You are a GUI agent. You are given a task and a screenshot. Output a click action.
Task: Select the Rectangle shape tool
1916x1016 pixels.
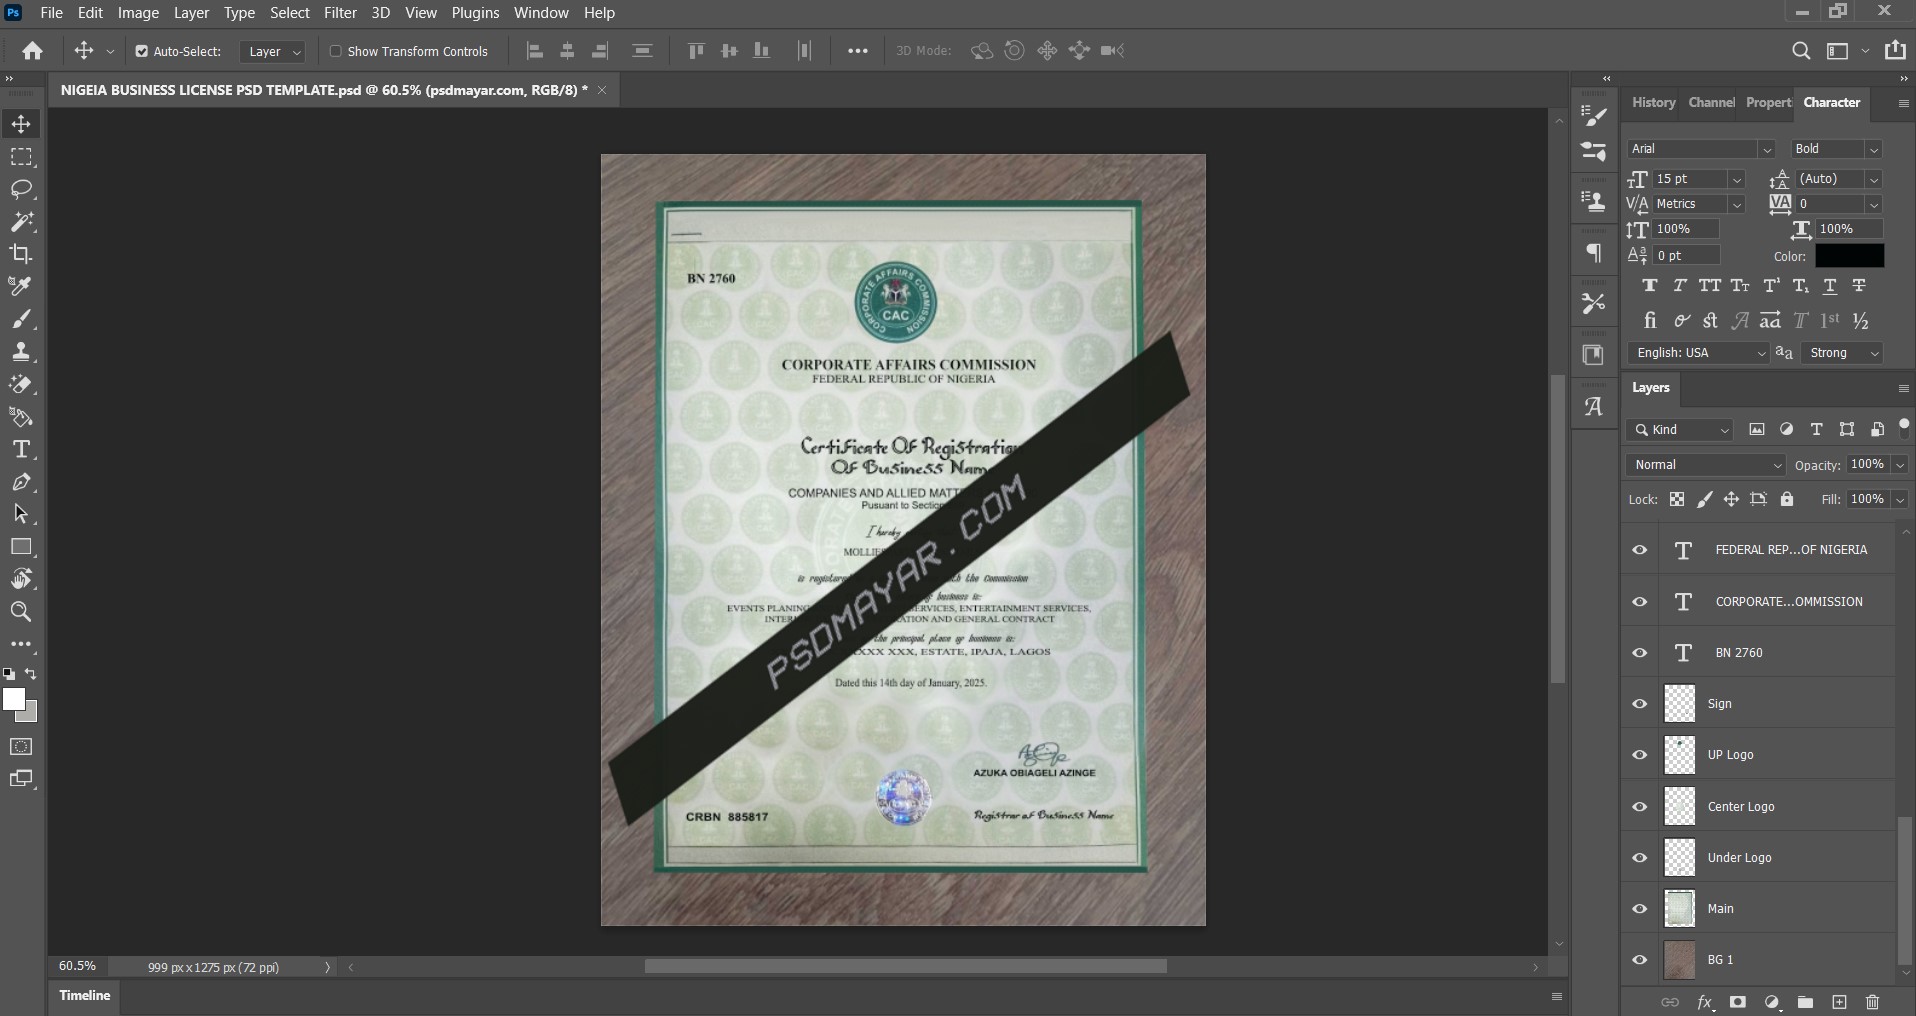click(x=21, y=547)
